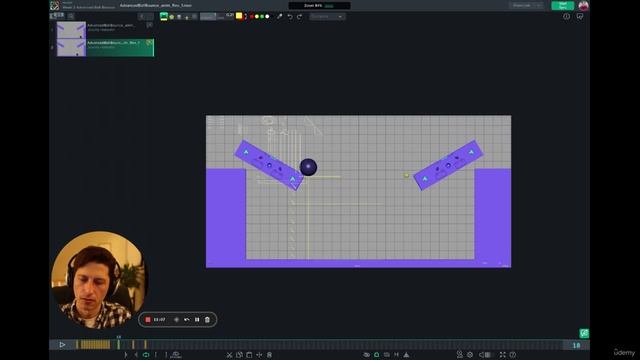Click the Zoom indicator at top center
This screenshot has height=360, width=640.
[x=319, y=5]
